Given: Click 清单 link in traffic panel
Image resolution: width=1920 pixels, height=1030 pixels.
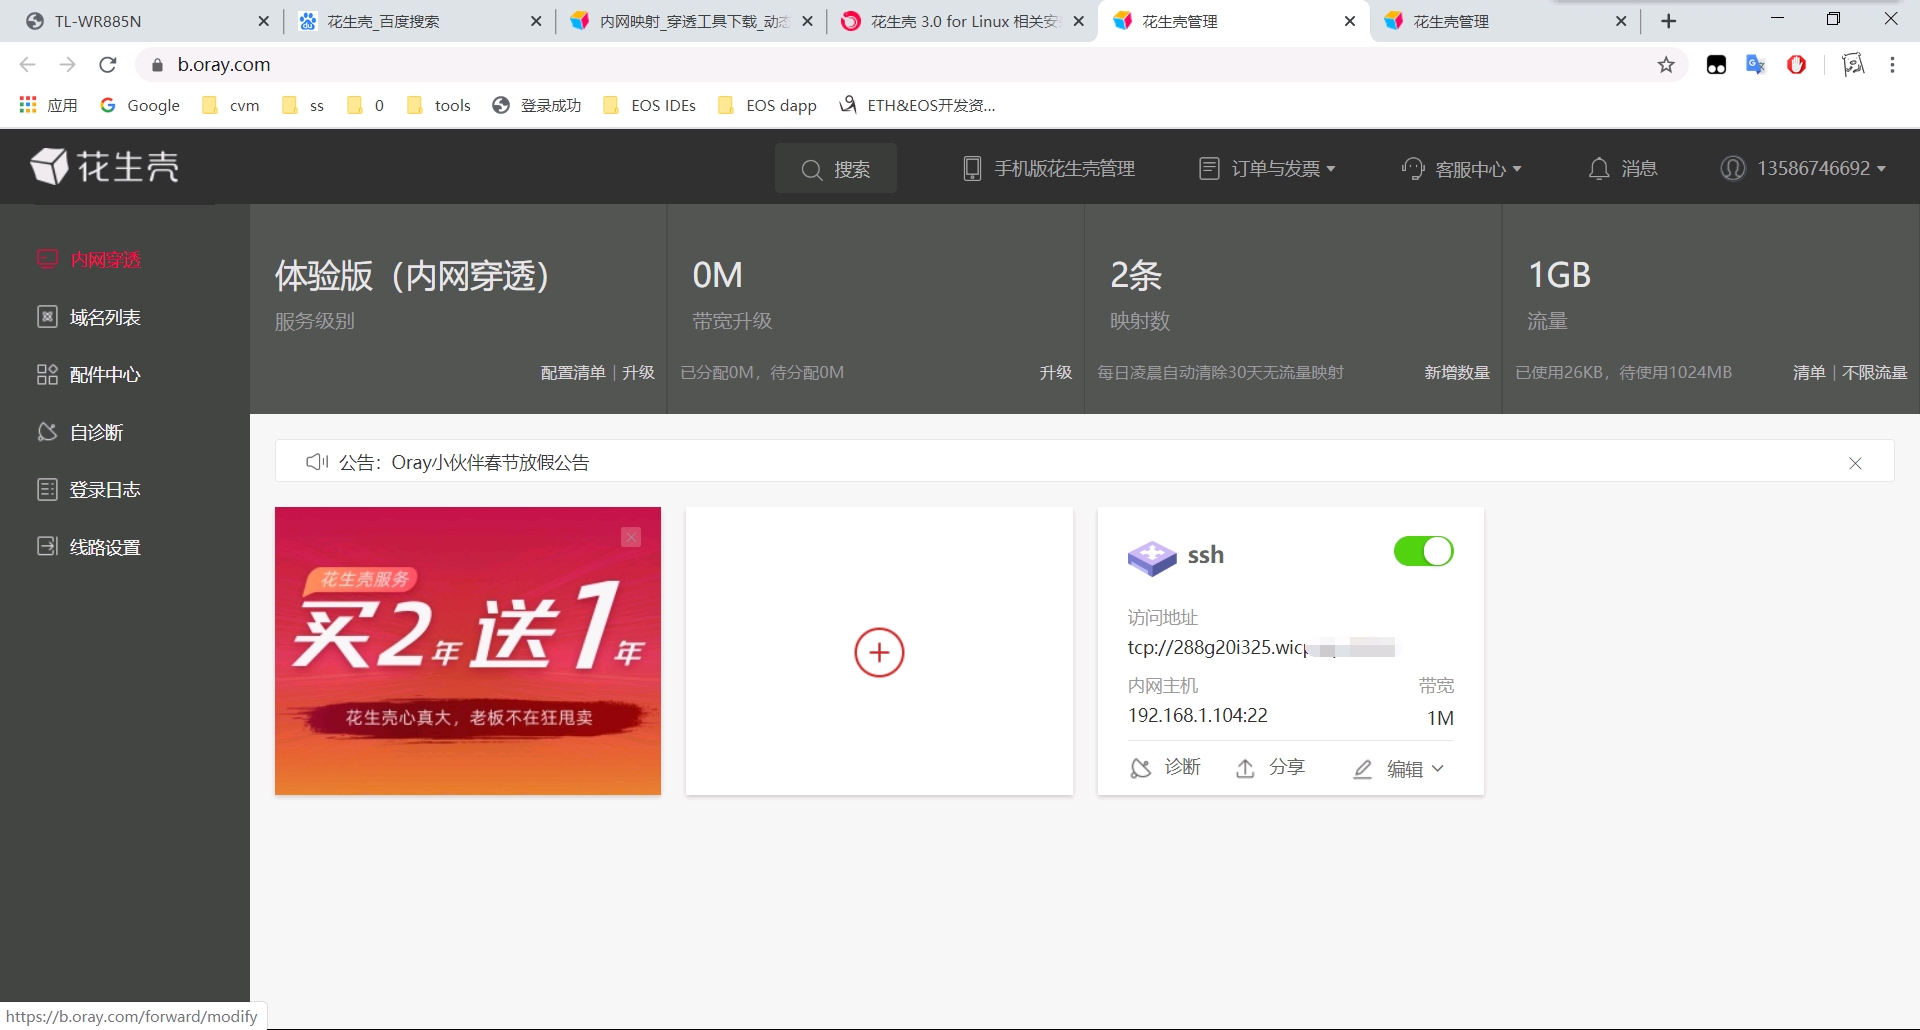Looking at the screenshot, I should tap(1809, 373).
